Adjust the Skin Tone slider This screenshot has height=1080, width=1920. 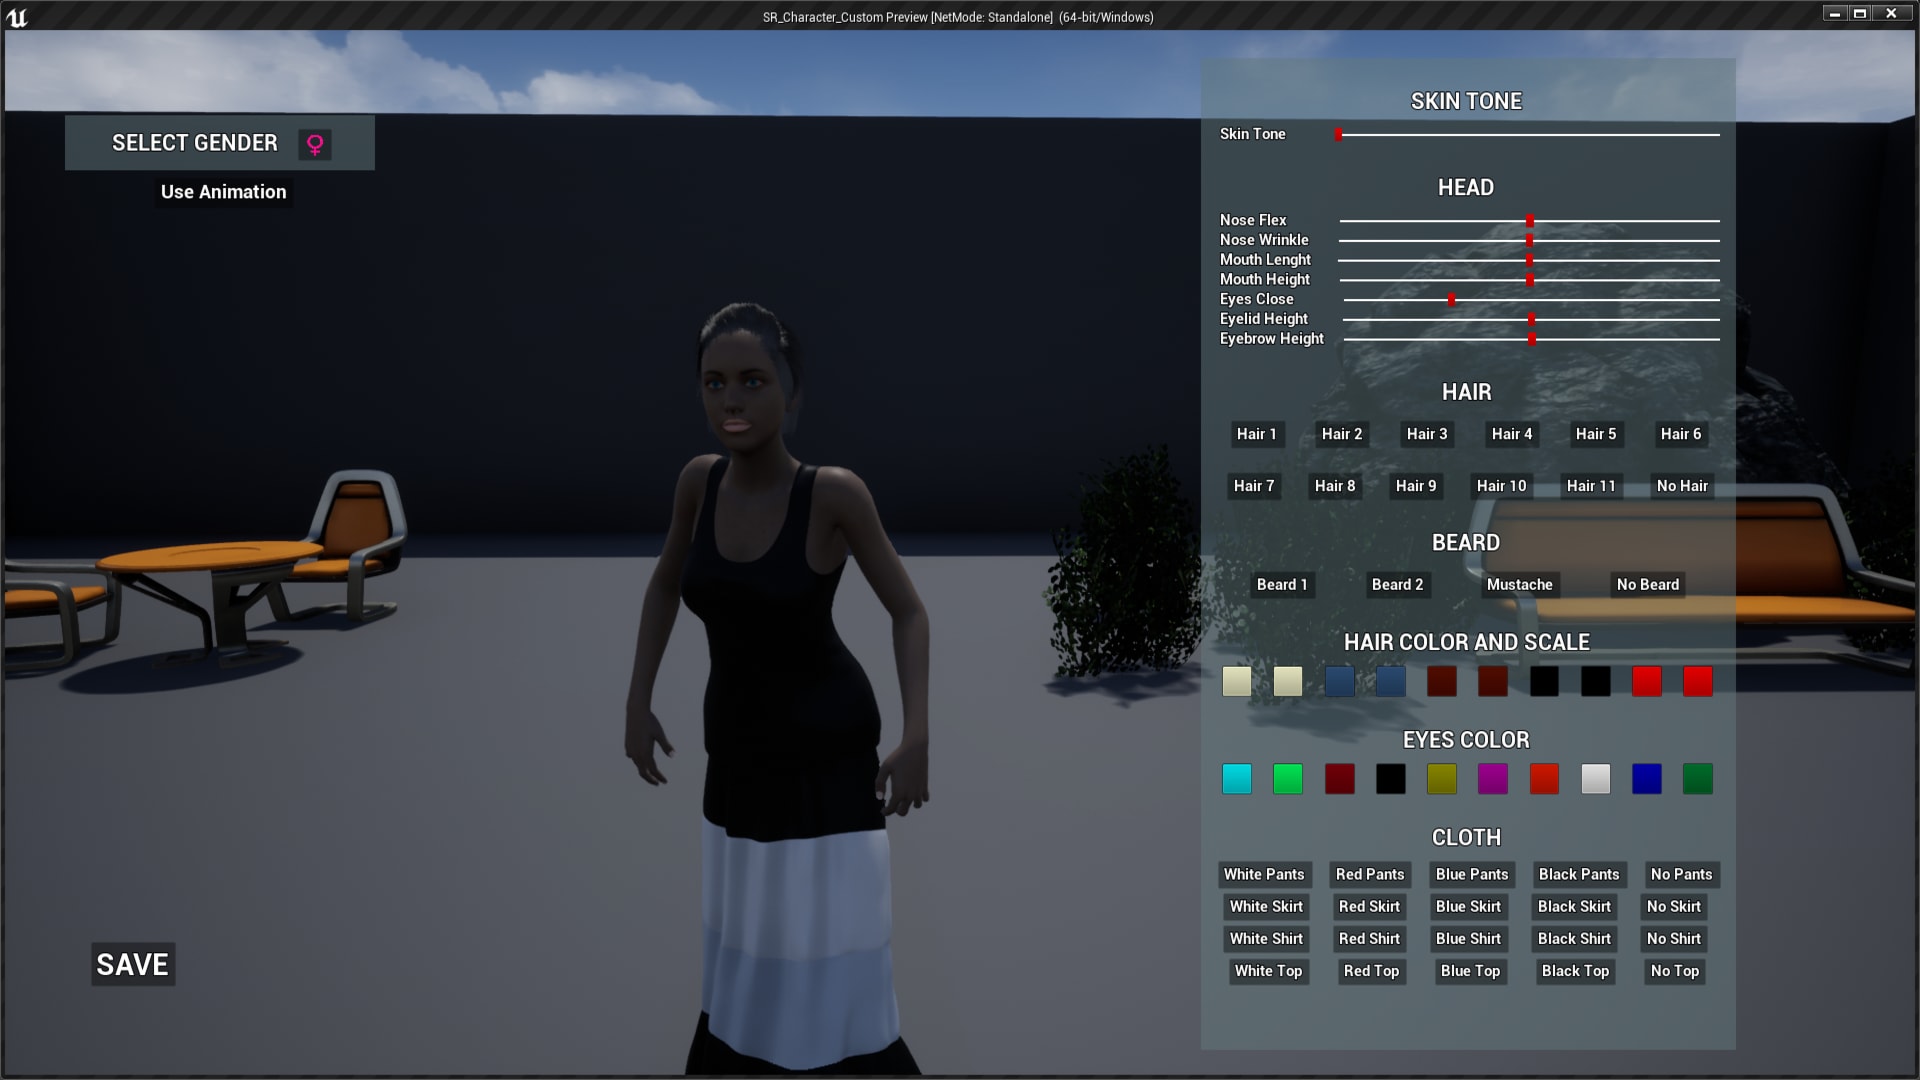pyautogui.click(x=1338, y=134)
